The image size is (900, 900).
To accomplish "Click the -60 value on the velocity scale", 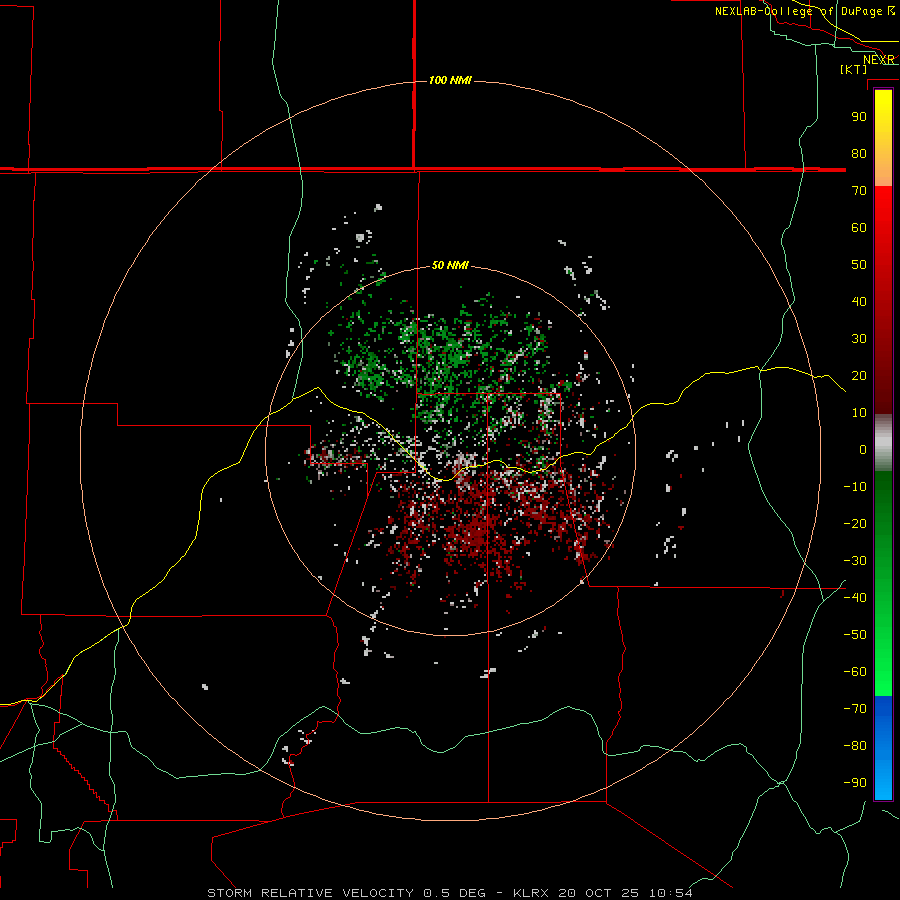I will pos(855,672).
